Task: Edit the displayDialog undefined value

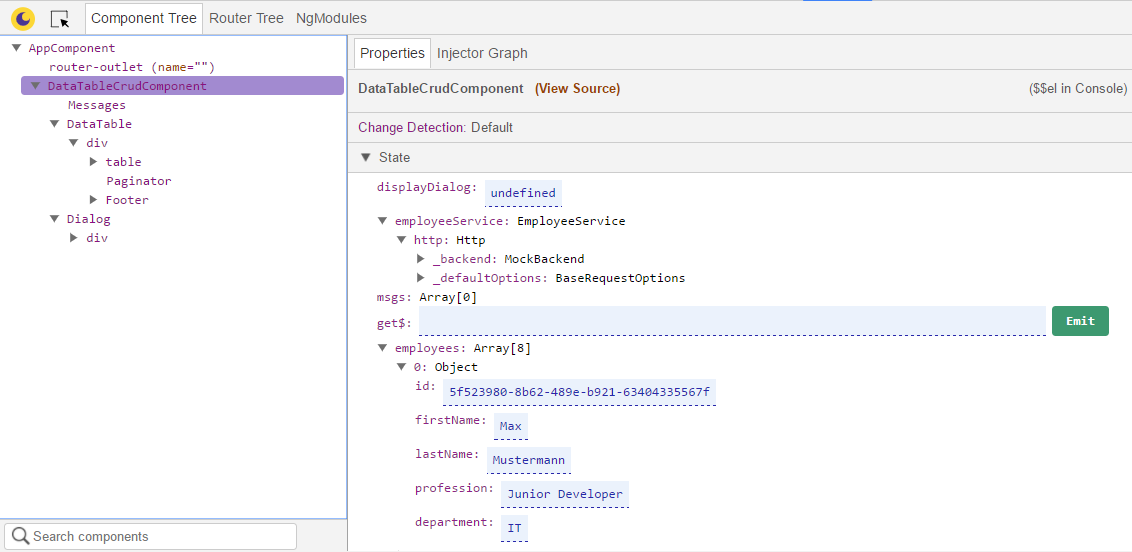Action: pos(523,193)
